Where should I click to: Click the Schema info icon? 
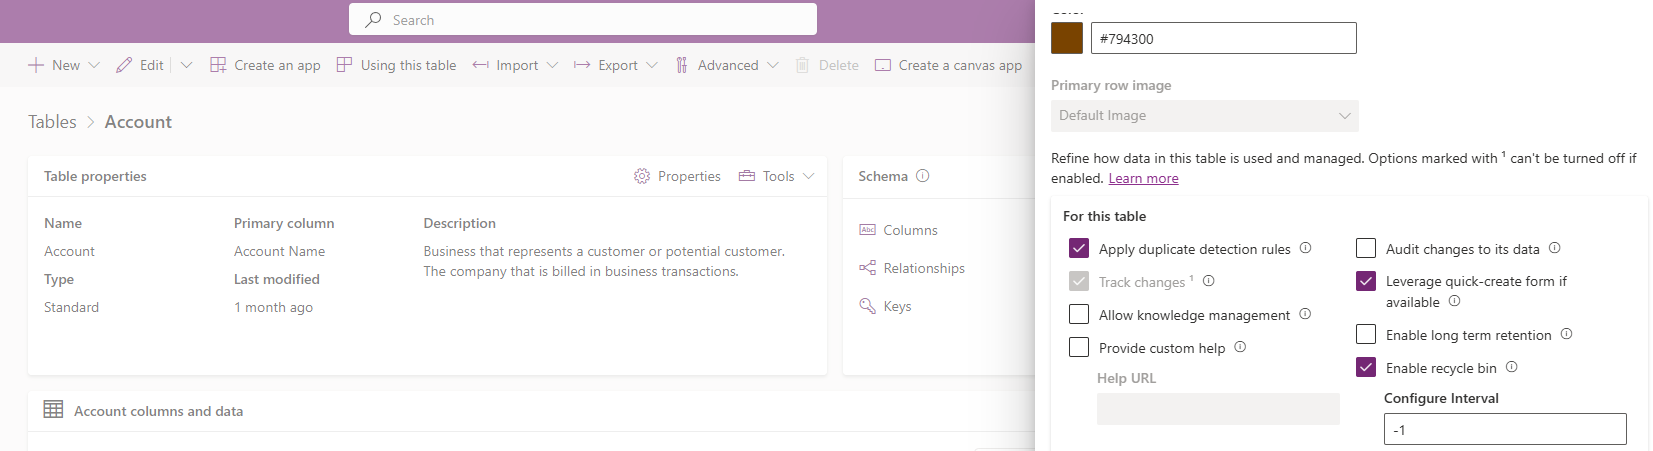923,176
